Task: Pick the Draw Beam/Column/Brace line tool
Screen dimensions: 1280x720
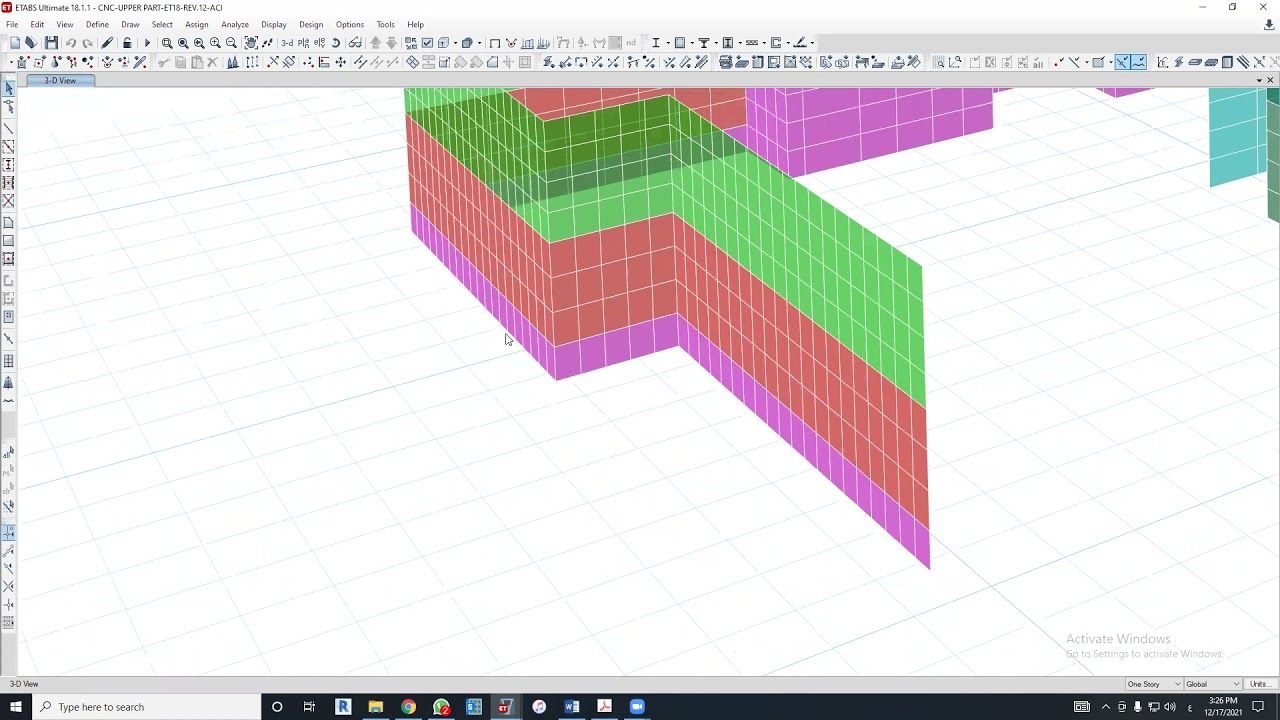Action: (x=9, y=128)
